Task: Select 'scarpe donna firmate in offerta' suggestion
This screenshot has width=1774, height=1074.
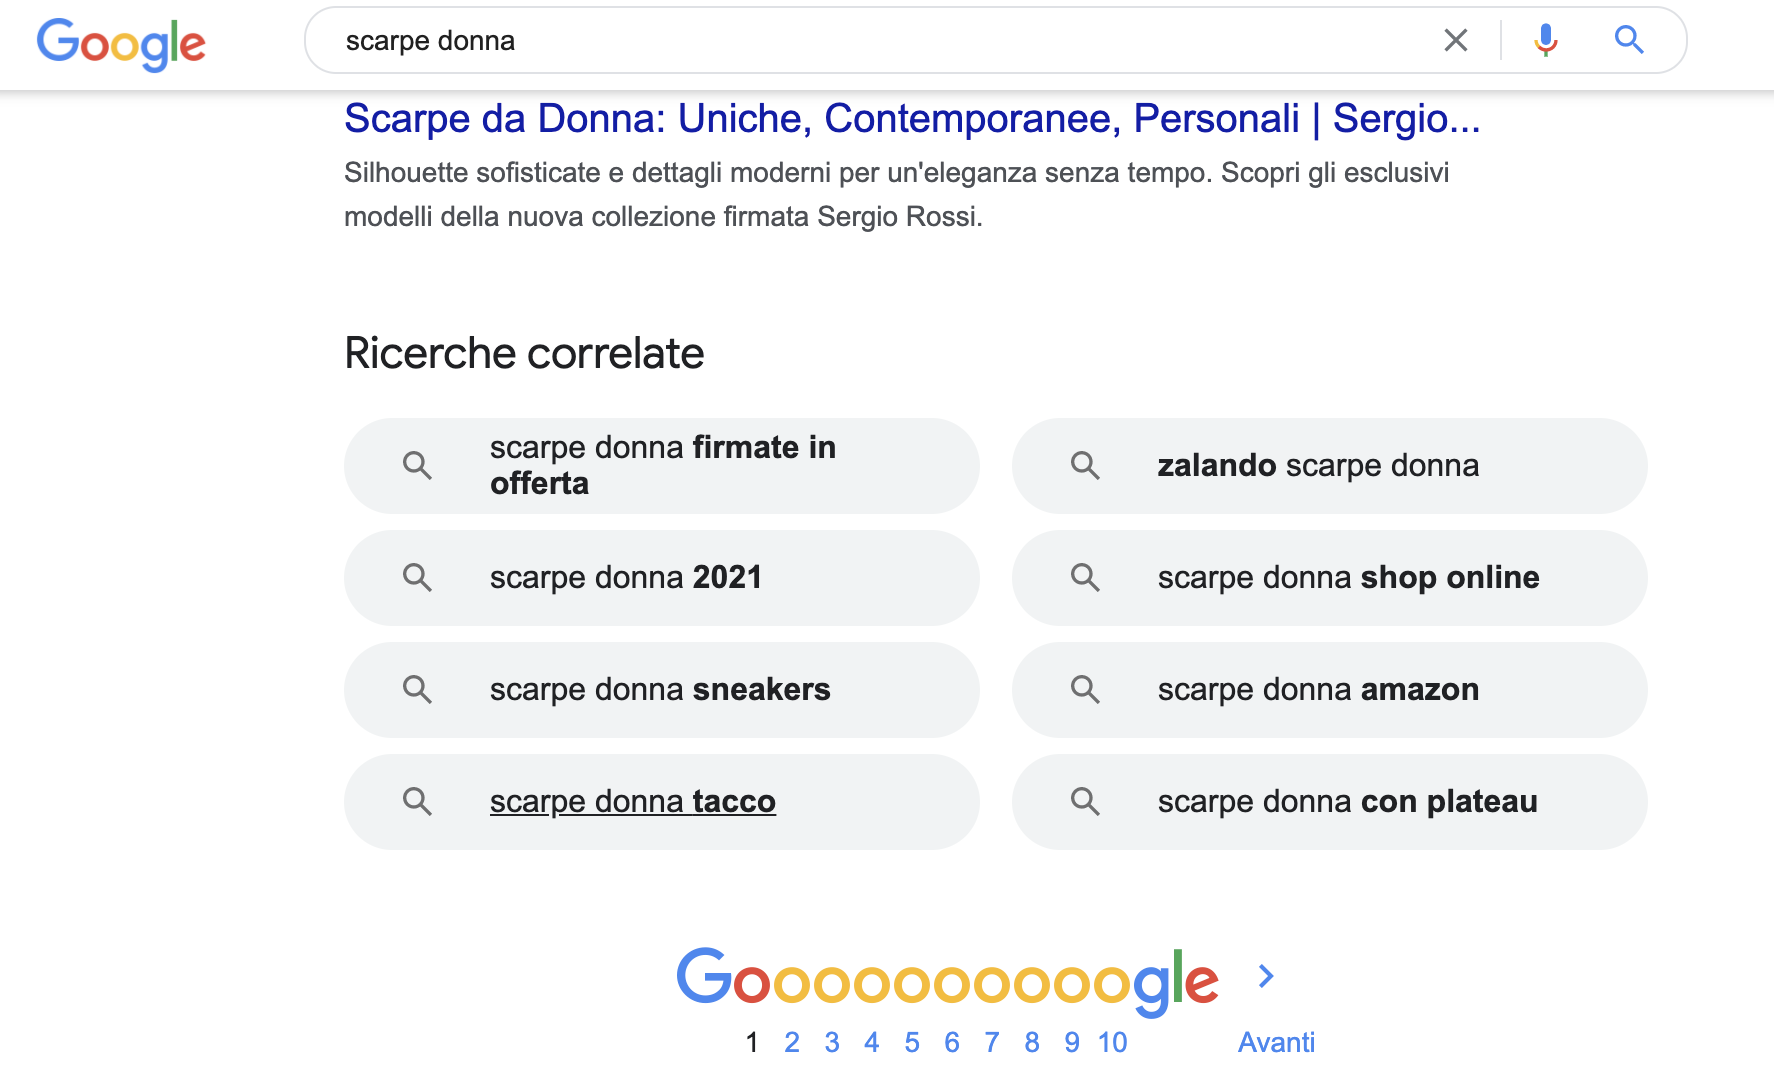Action: (x=662, y=466)
